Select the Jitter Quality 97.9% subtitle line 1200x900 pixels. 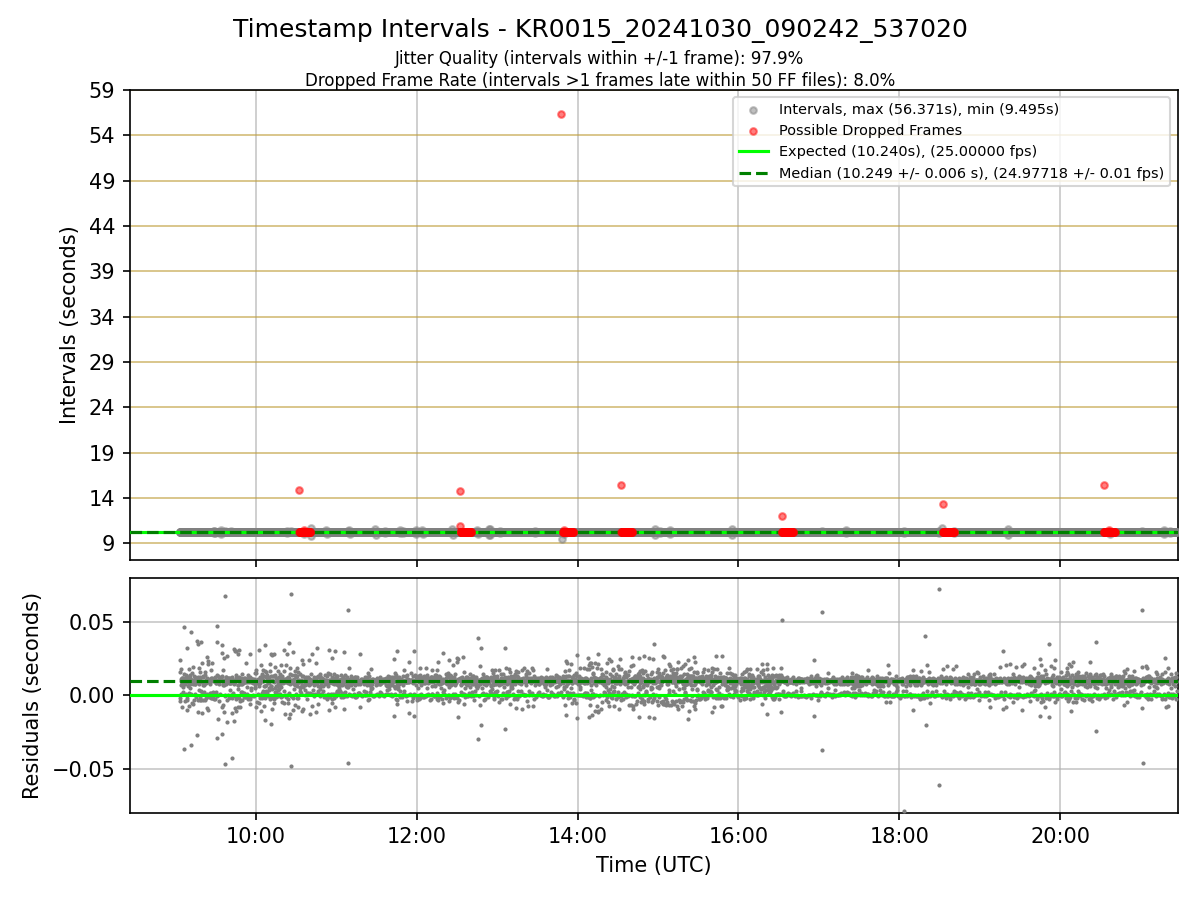(599, 58)
